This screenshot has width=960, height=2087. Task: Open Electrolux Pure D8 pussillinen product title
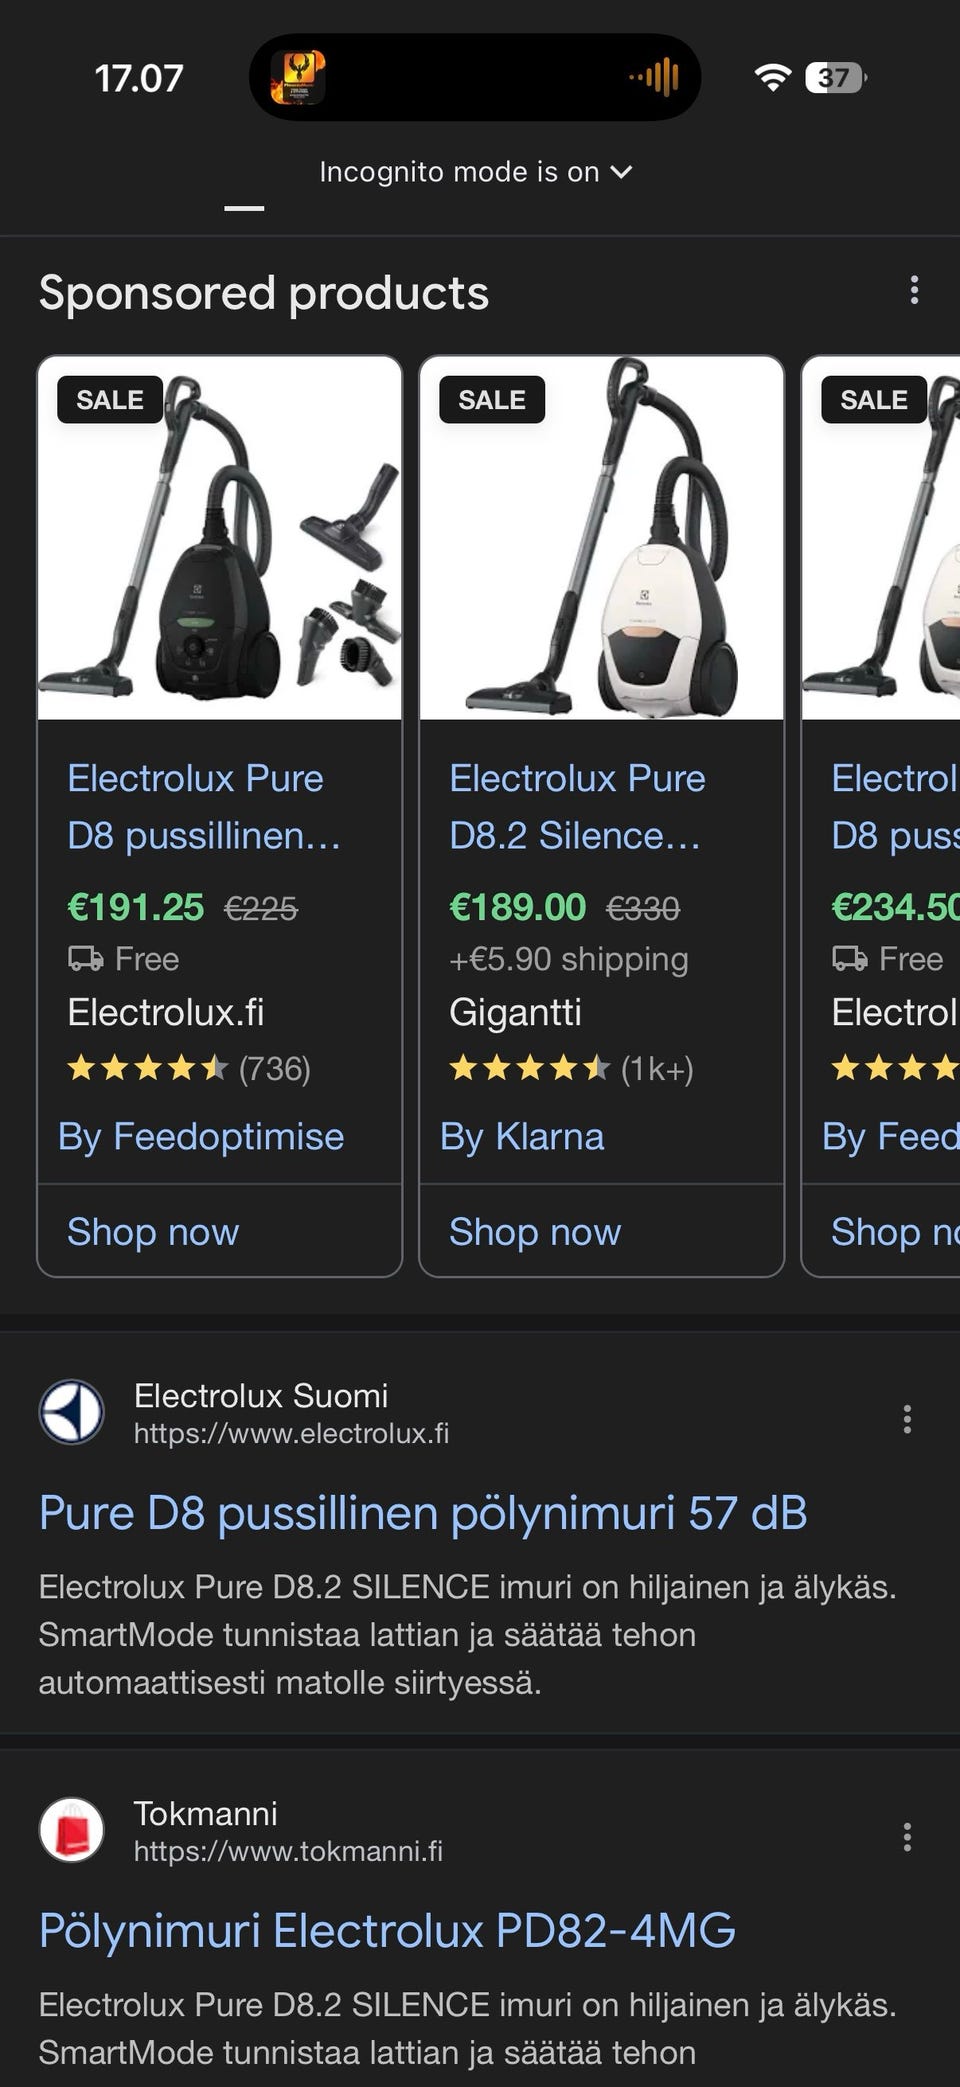tap(204, 806)
